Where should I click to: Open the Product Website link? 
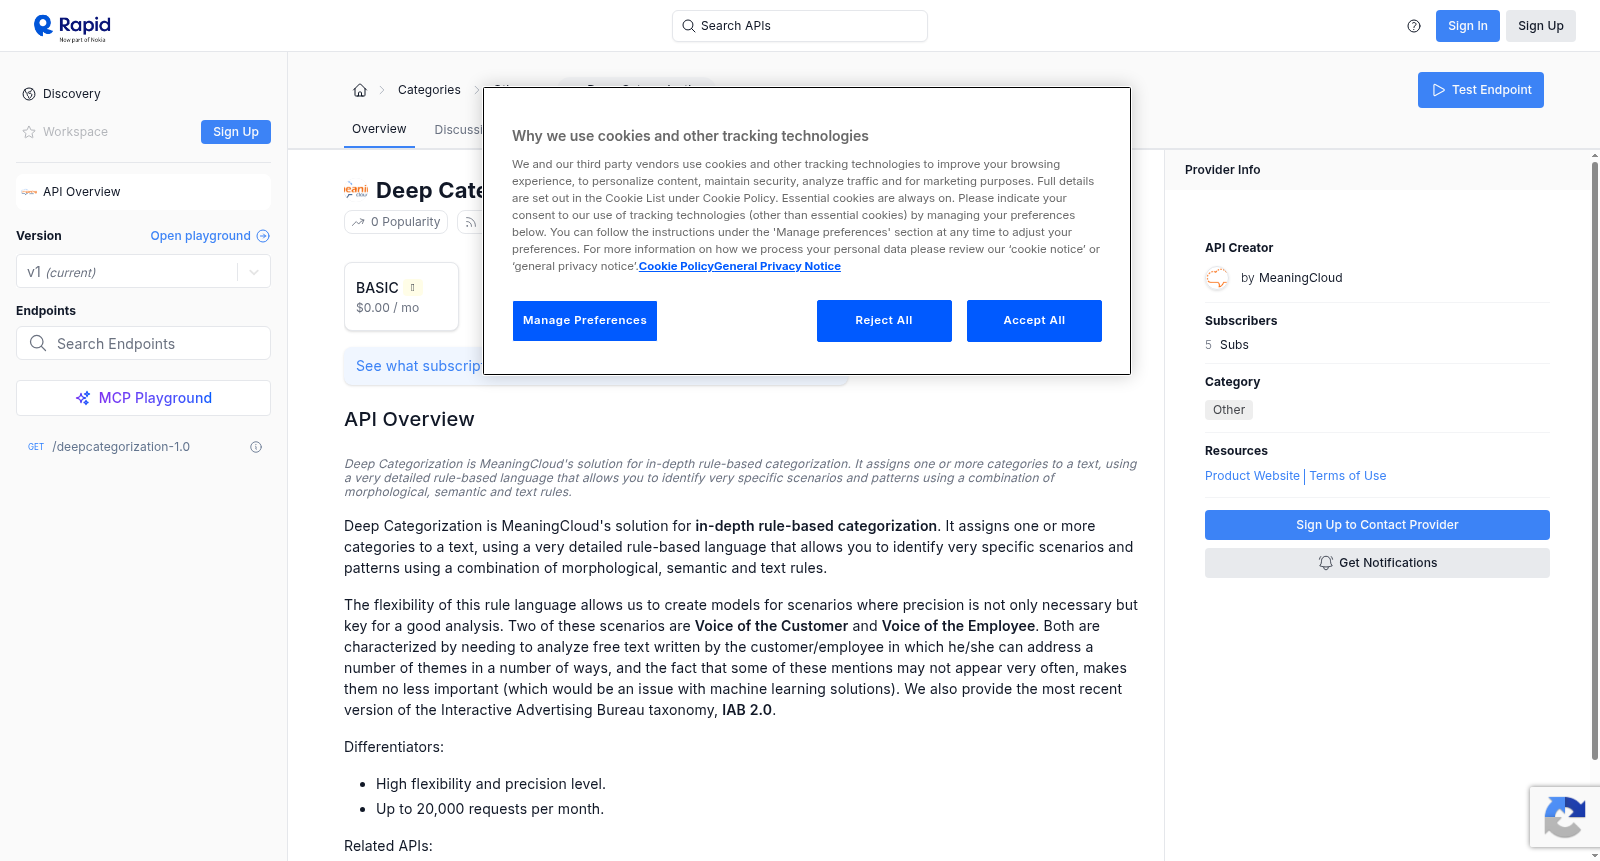point(1252,476)
